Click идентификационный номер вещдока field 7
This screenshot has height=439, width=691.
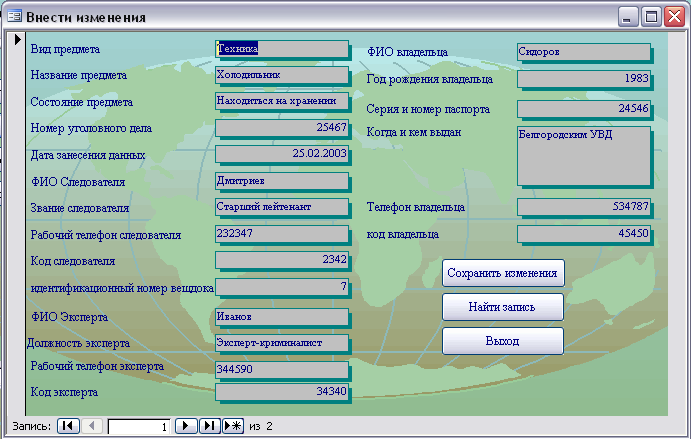(x=282, y=286)
